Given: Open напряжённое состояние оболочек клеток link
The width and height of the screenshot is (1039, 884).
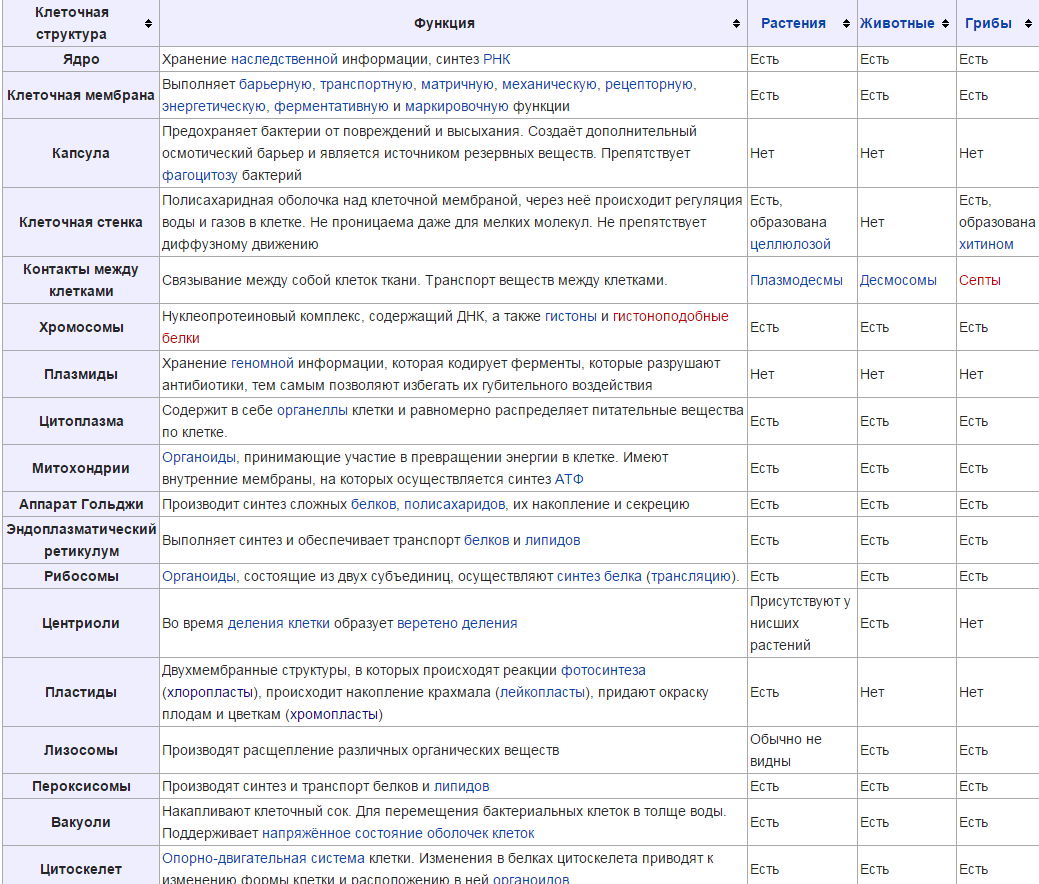Looking at the screenshot, I should click(x=398, y=833).
